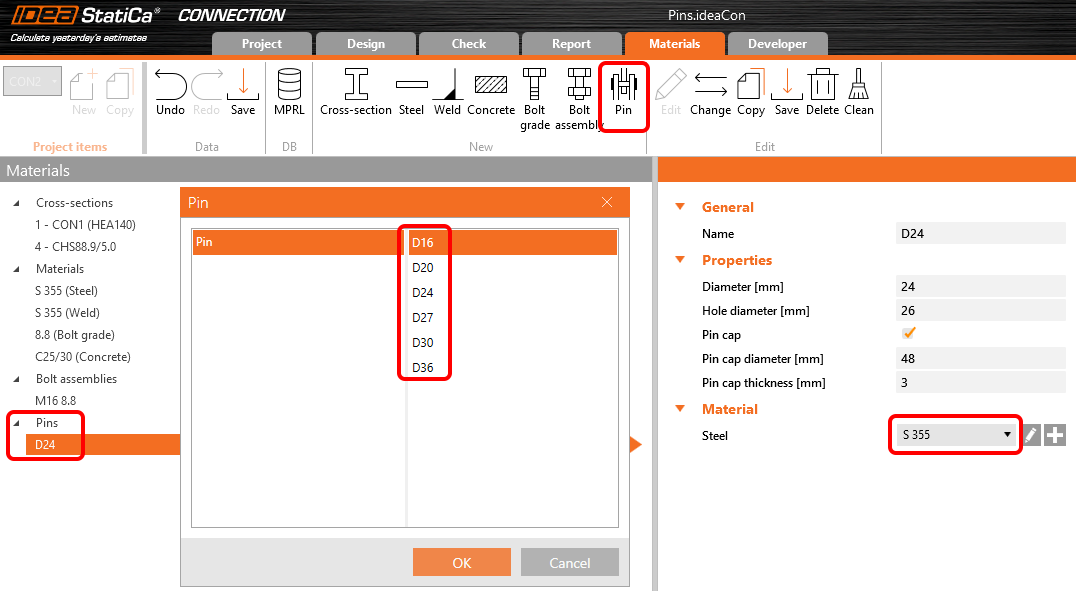The height and width of the screenshot is (591, 1076).
Task: Click the Bolt grade icon
Action: click(535, 97)
